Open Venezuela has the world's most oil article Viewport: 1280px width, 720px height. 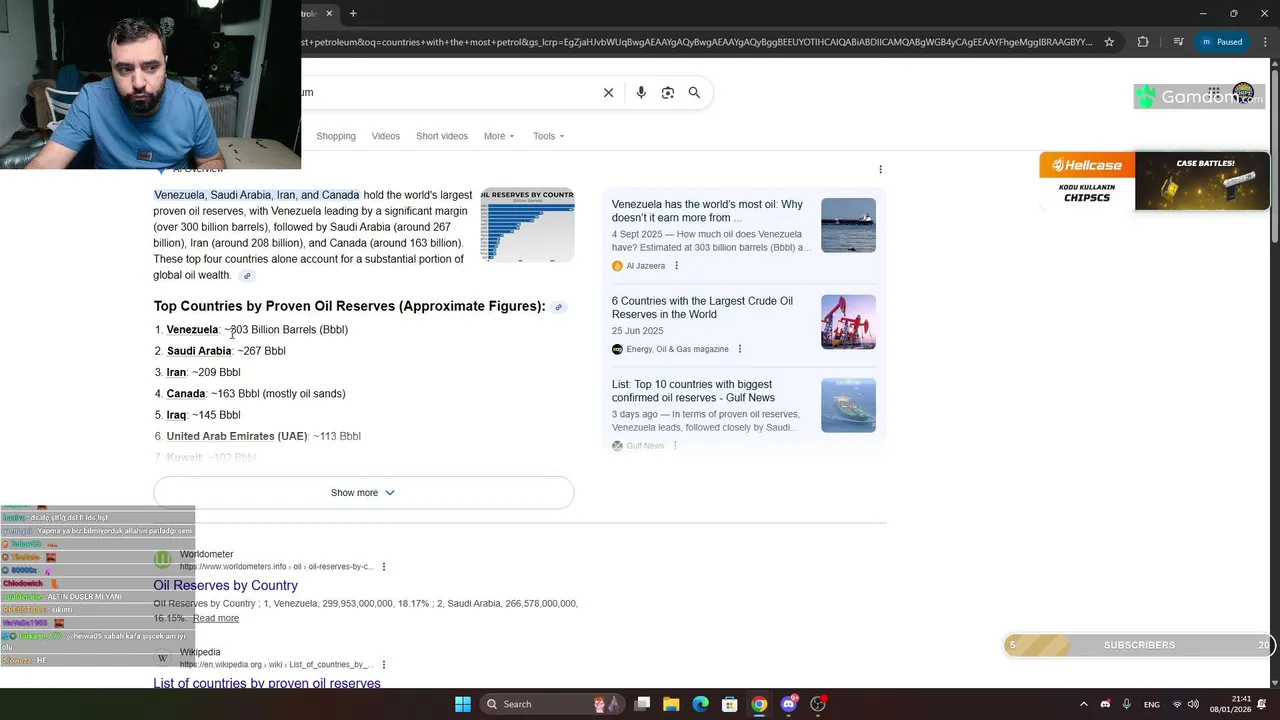pyautogui.click(x=707, y=211)
